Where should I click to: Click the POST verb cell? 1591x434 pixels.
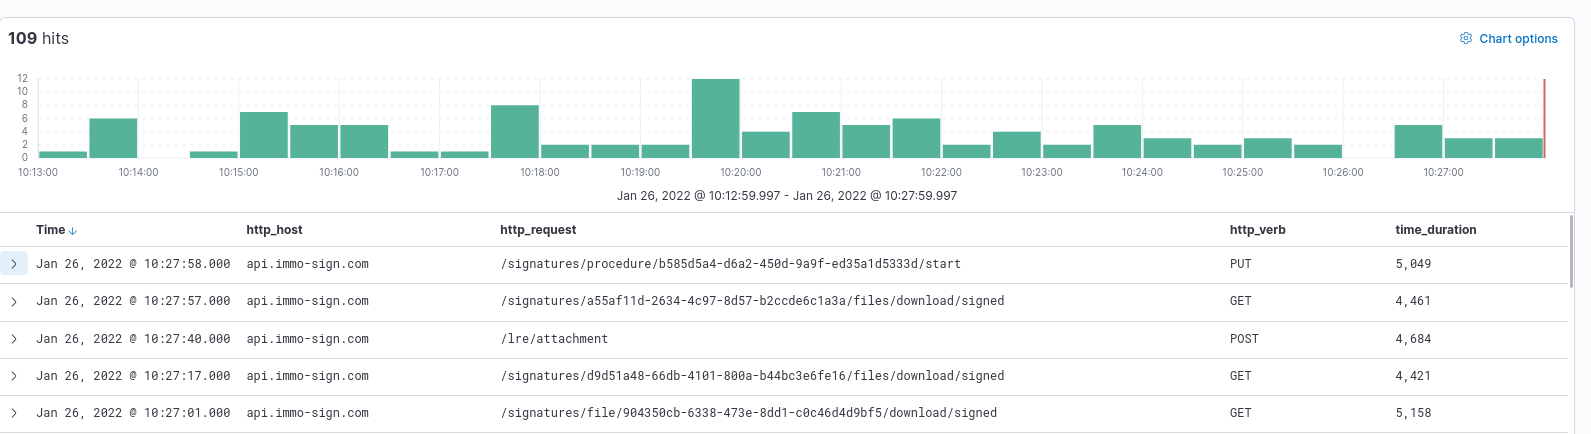[x=1244, y=339]
